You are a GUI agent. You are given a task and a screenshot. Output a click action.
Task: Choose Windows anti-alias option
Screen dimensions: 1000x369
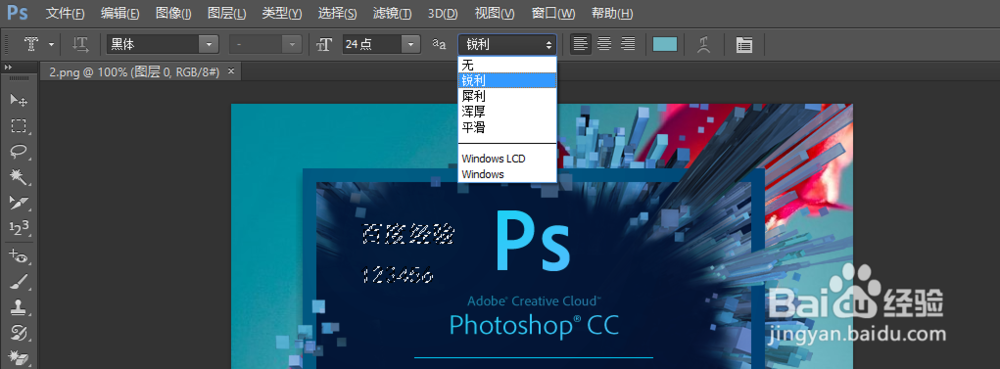(x=507, y=174)
